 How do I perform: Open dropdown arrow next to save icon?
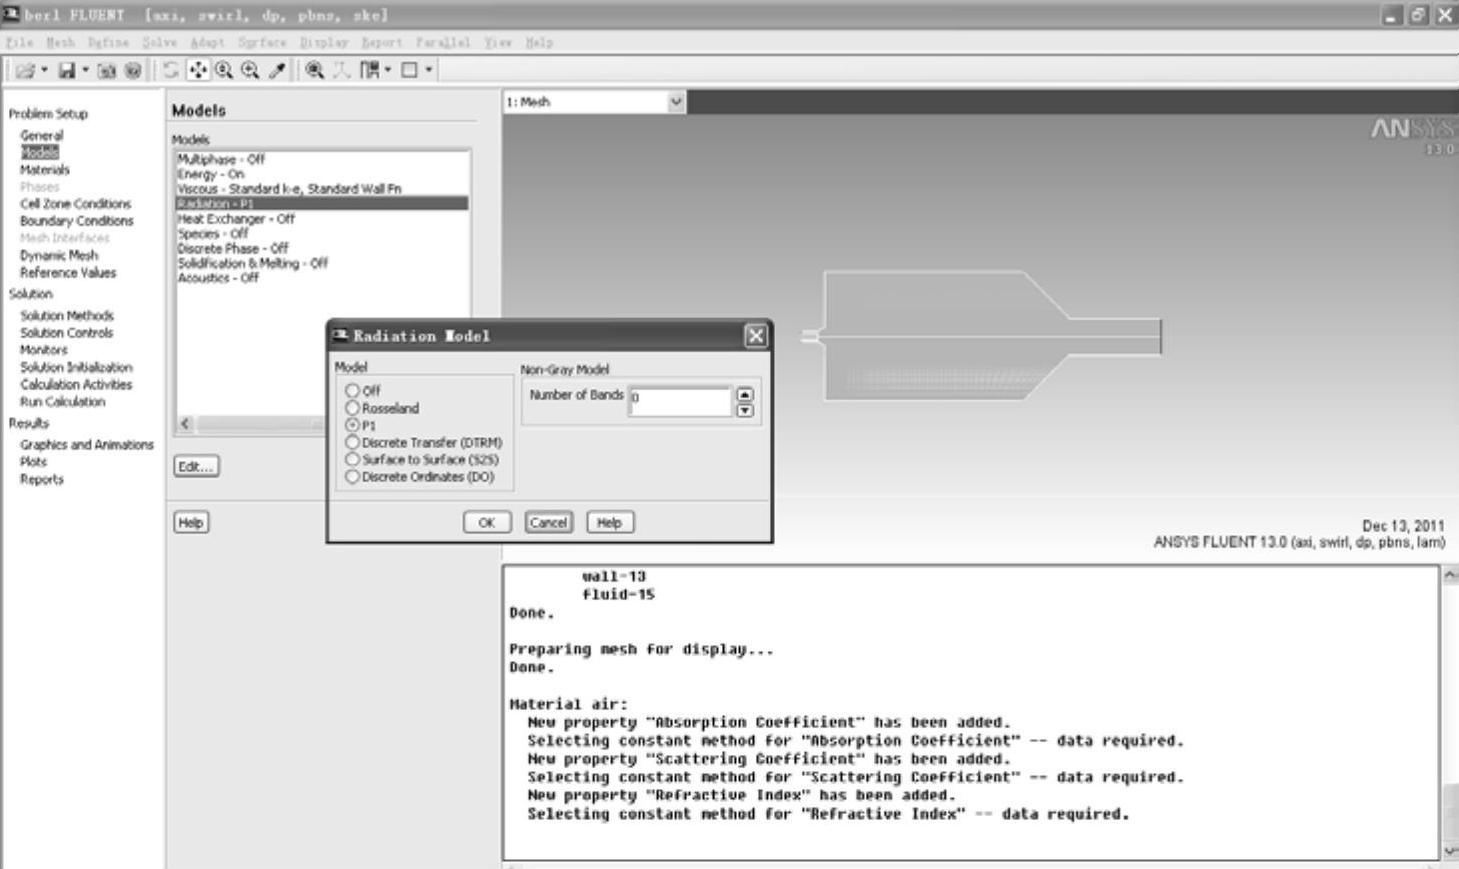pos(85,70)
